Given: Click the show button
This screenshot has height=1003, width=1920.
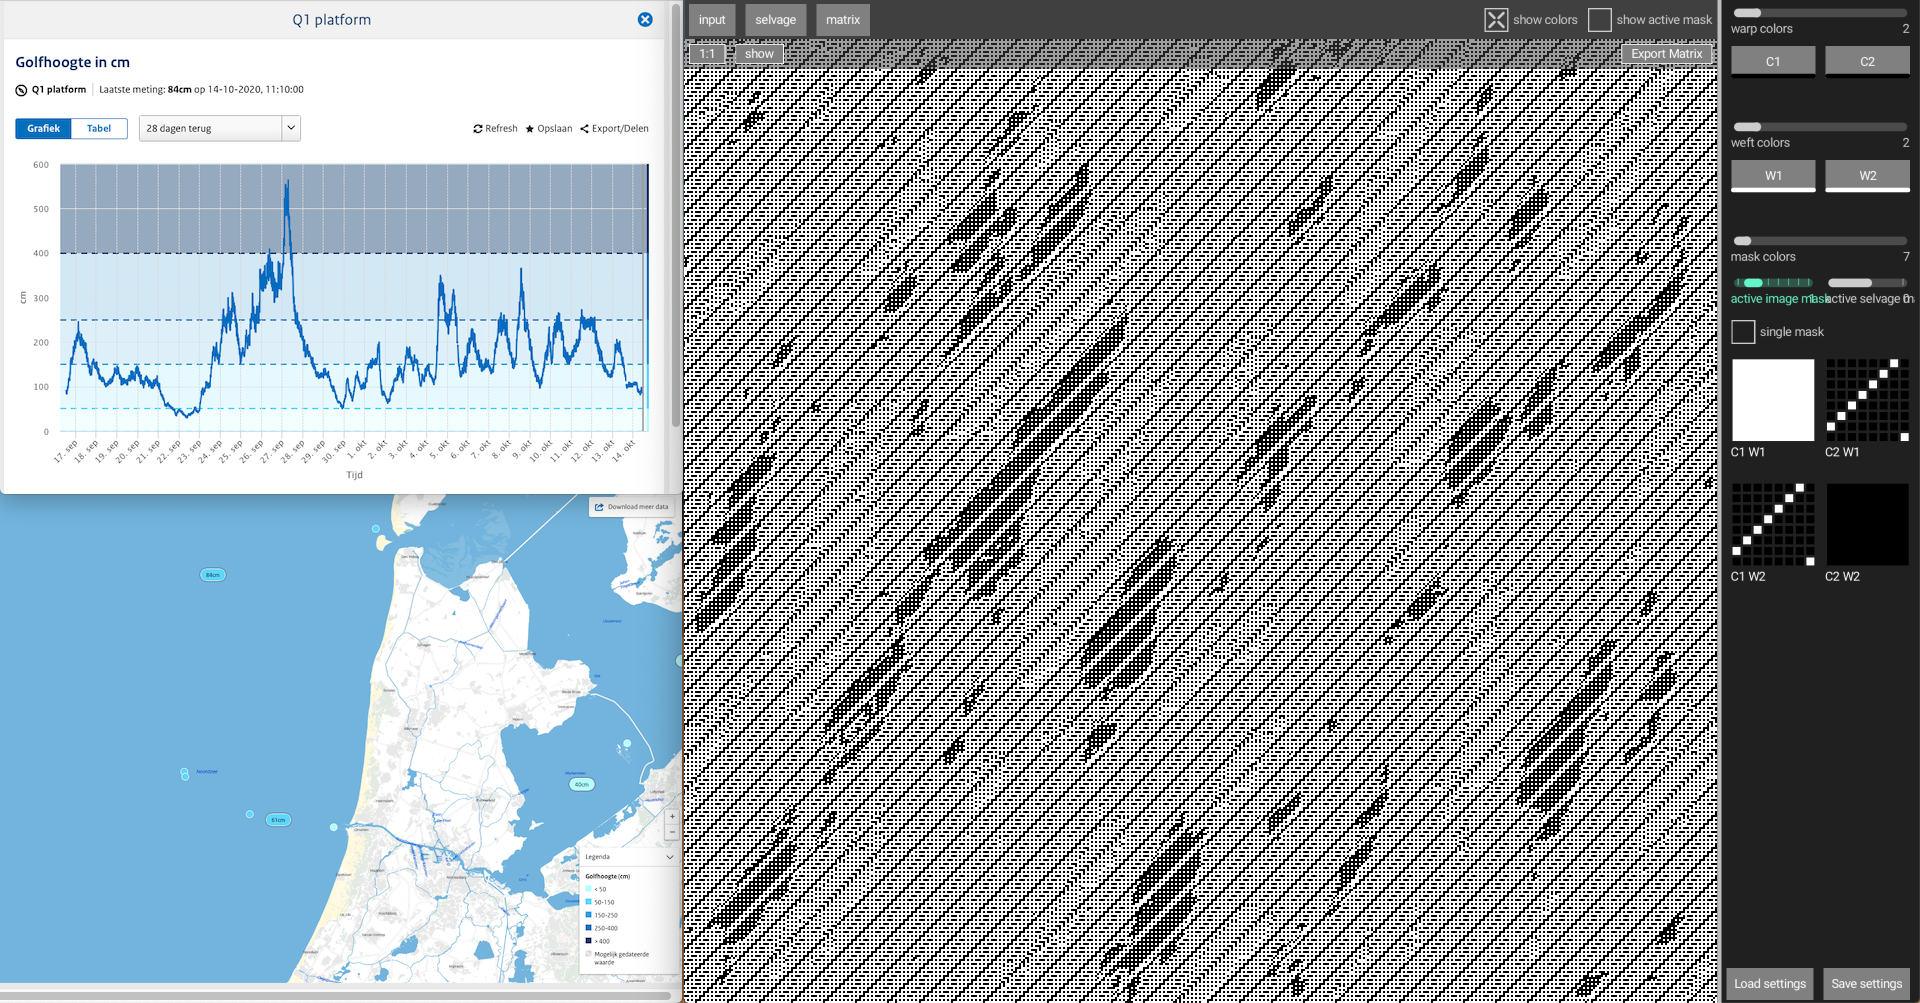Looking at the screenshot, I should pyautogui.click(x=759, y=54).
